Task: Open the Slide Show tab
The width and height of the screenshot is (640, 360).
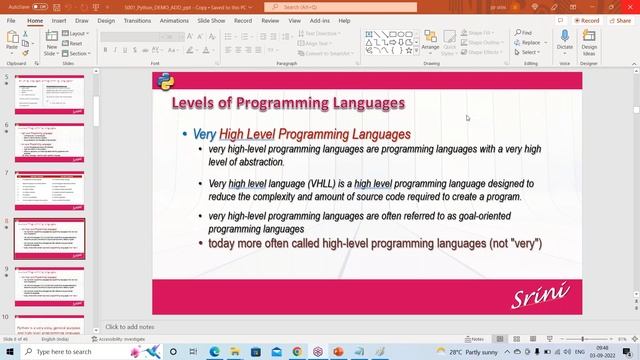Action: coord(211,21)
